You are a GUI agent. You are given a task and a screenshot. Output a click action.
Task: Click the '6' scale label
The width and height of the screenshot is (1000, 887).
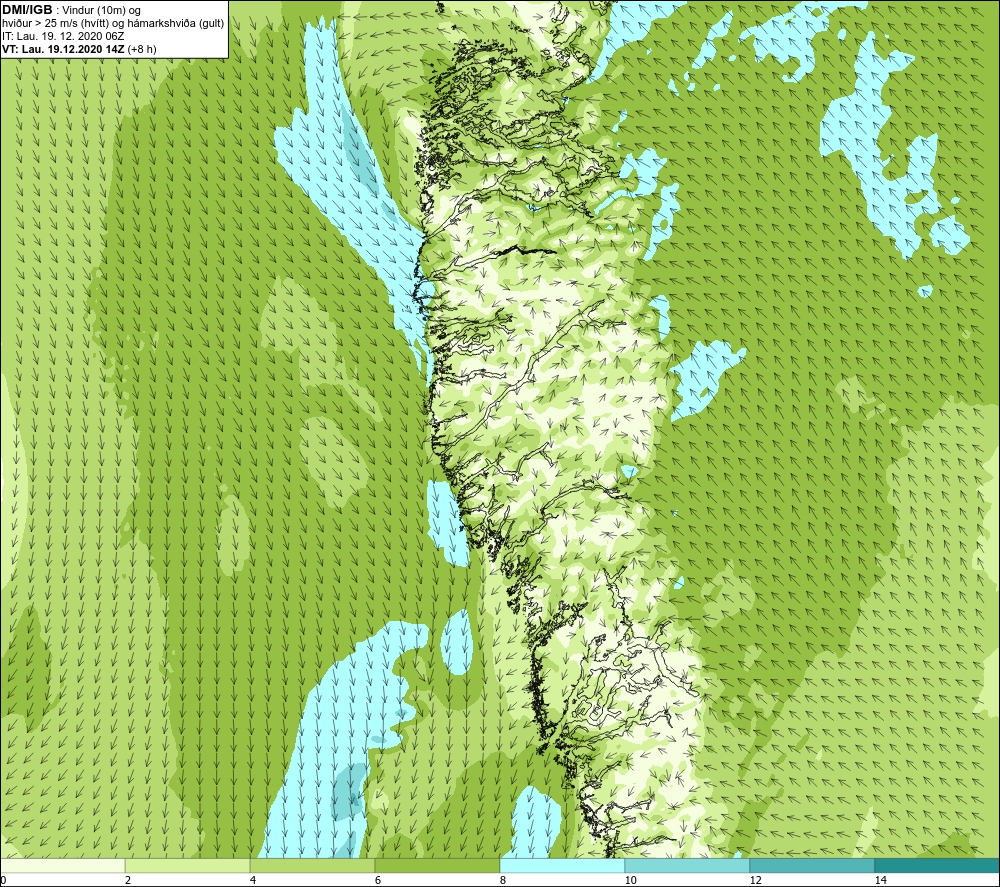tap(378, 880)
